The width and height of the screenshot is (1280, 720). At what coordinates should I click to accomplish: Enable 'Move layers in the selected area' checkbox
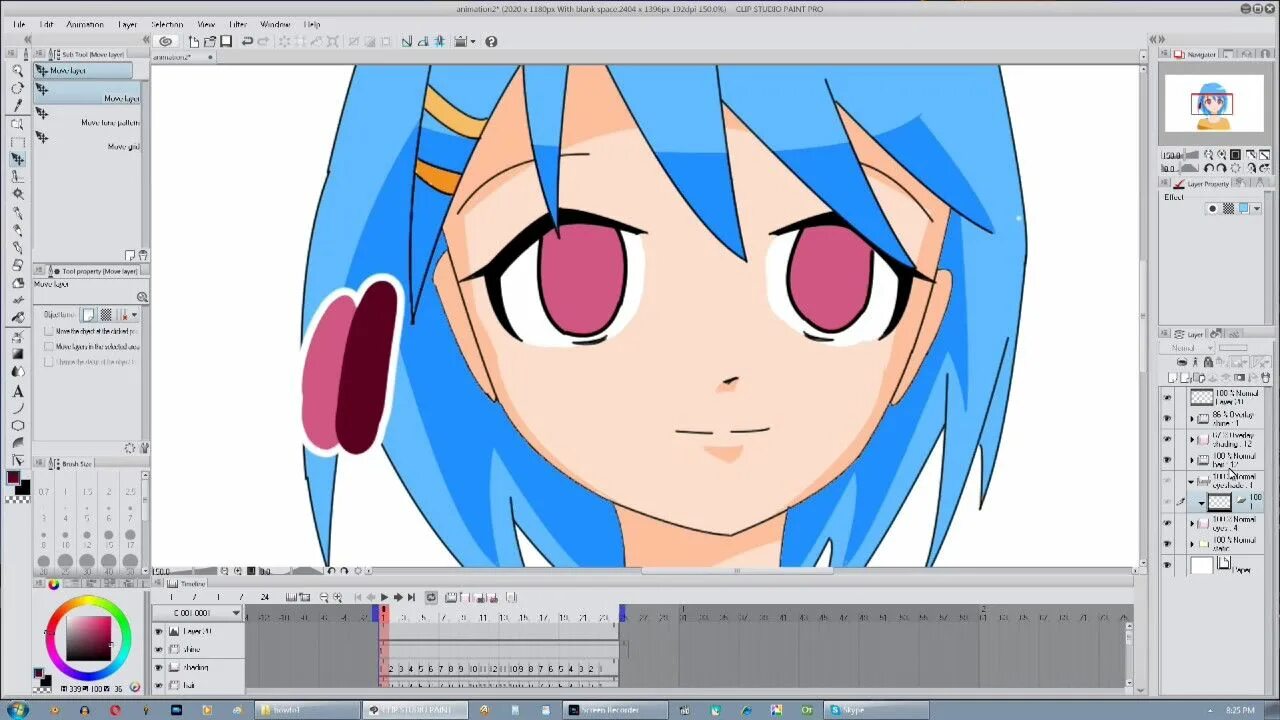click(x=49, y=346)
